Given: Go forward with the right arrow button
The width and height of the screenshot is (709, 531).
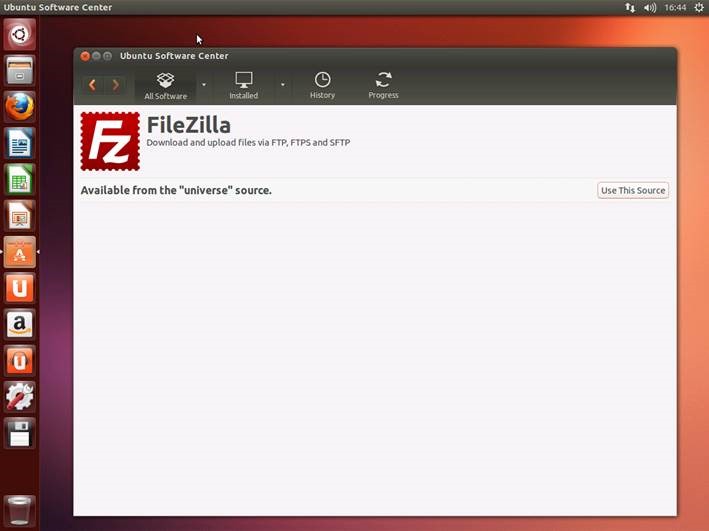Looking at the screenshot, I should pyautogui.click(x=115, y=85).
